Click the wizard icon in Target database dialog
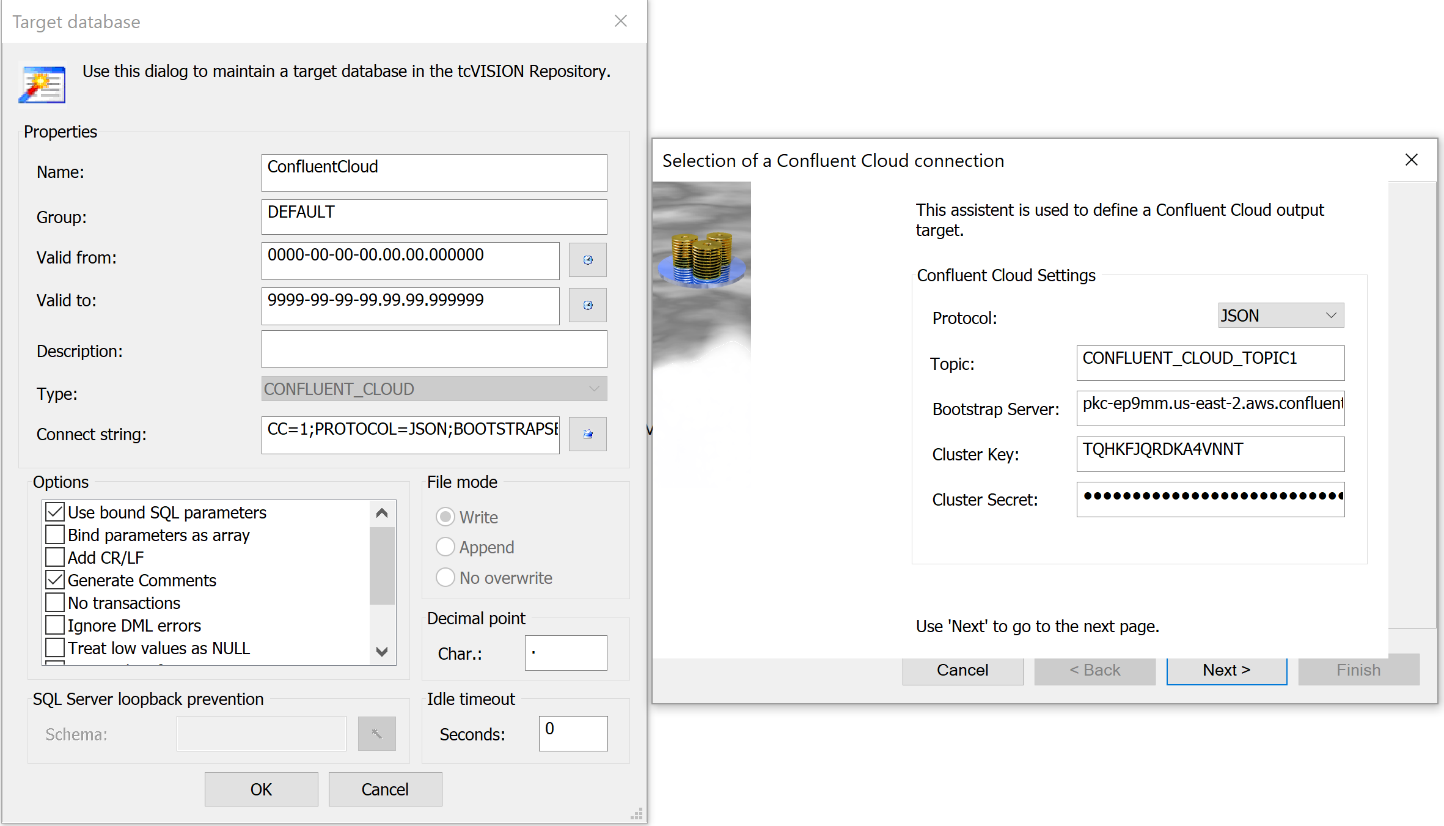This screenshot has height=826, width=1444. click(x=42, y=84)
